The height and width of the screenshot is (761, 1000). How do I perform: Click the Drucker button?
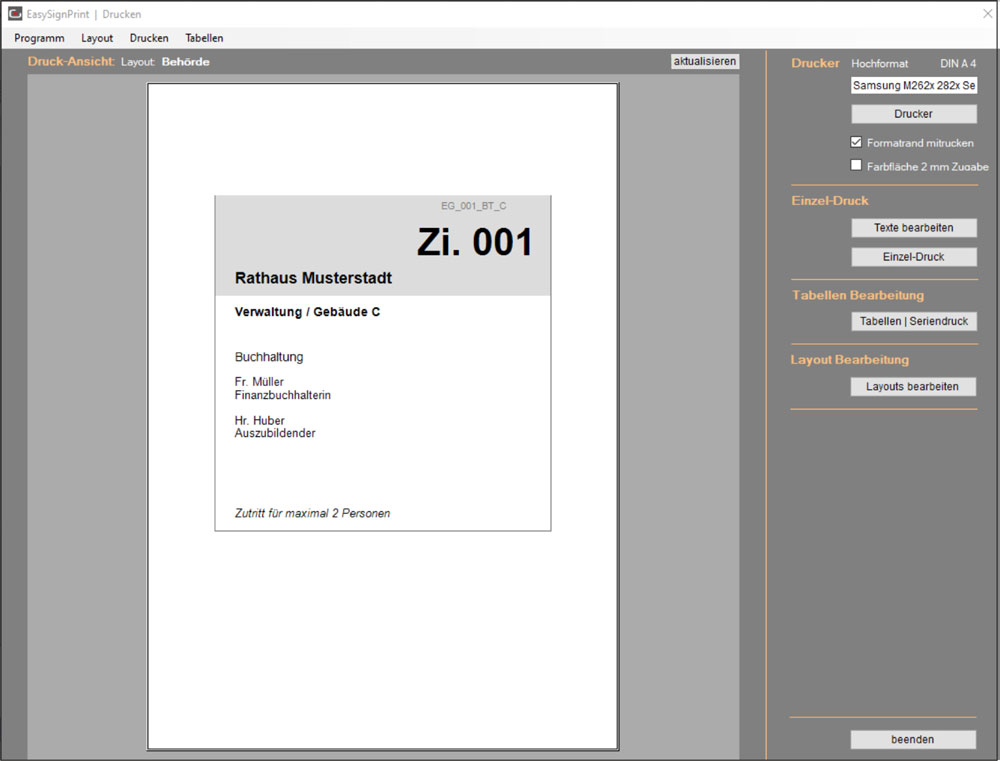tap(913, 114)
